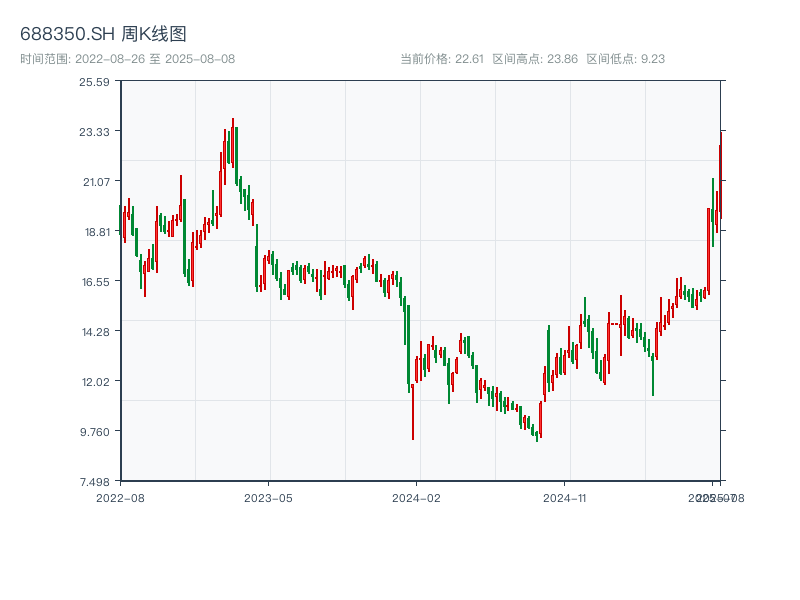
Task: Click the 区间低点 9.23 label
Action: pyautogui.click(x=625, y=59)
